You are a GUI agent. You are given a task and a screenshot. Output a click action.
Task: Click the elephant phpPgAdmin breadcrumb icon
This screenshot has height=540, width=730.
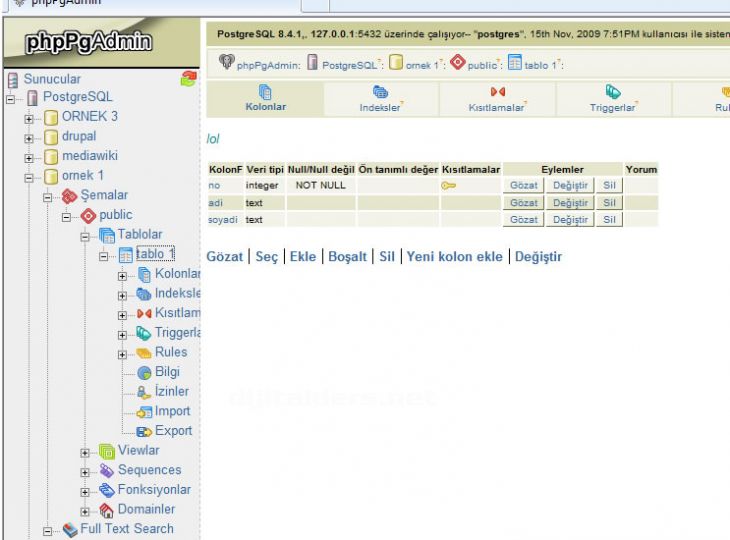[x=227, y=62]
